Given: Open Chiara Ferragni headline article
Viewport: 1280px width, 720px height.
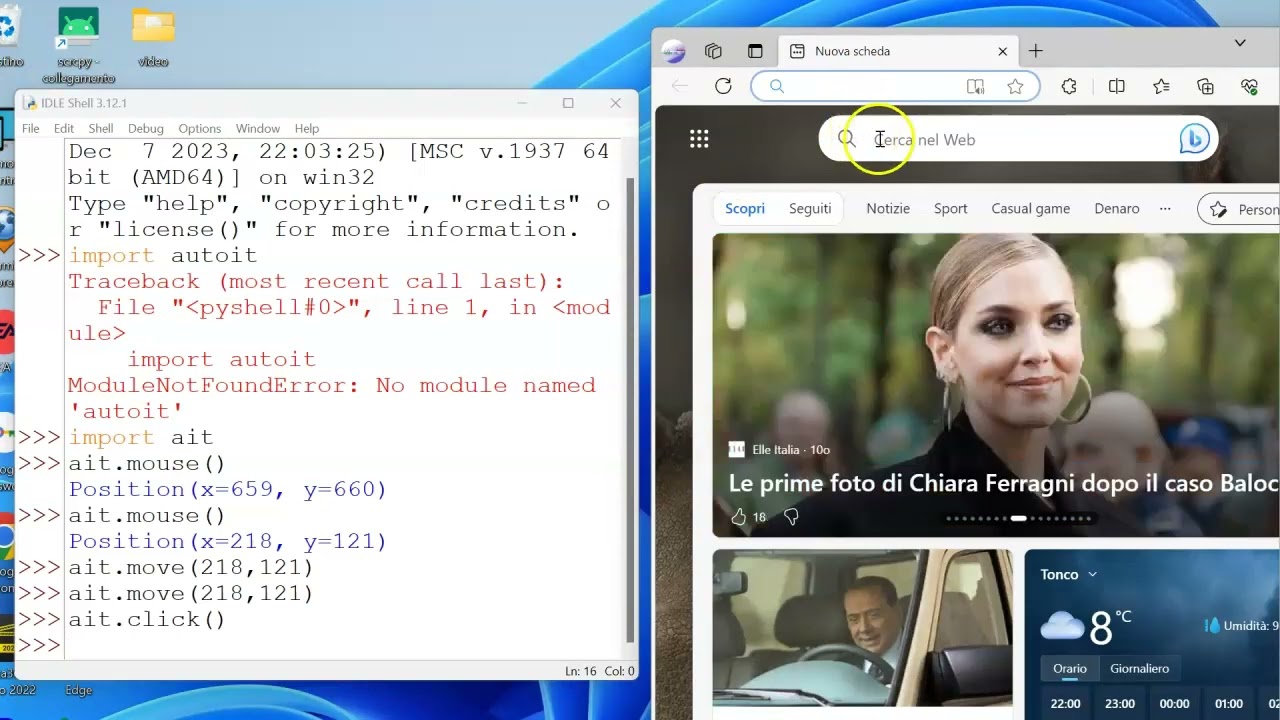Looking at the screenshot, I should [1004, 484].
